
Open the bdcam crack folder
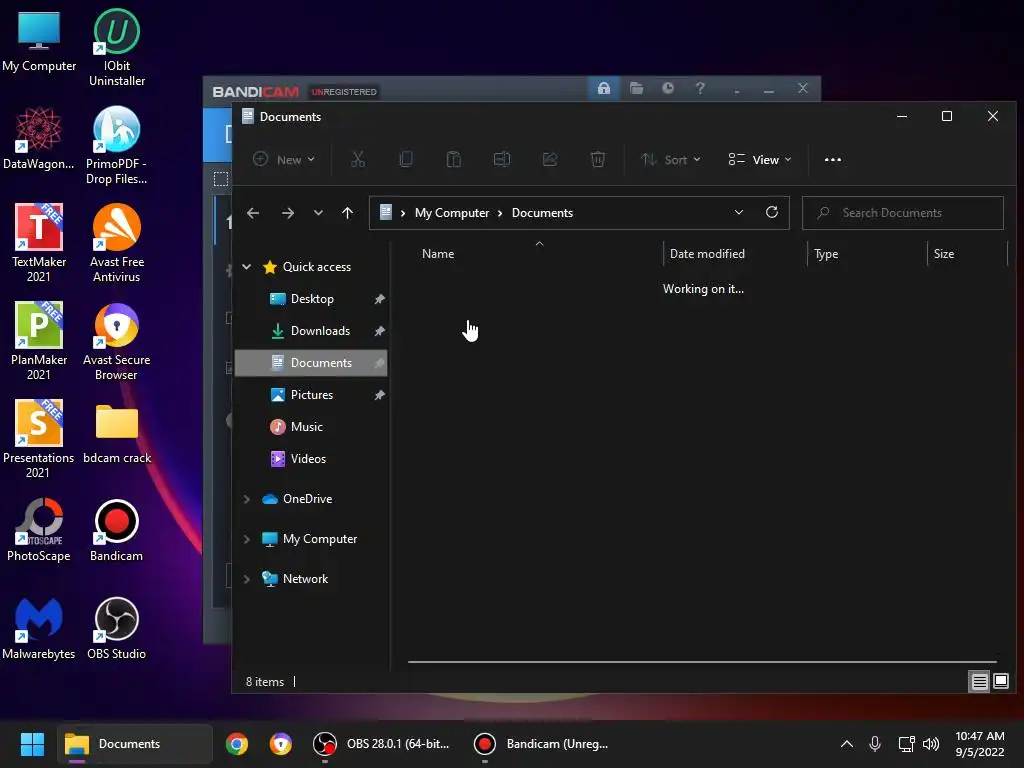pos(117,434)
